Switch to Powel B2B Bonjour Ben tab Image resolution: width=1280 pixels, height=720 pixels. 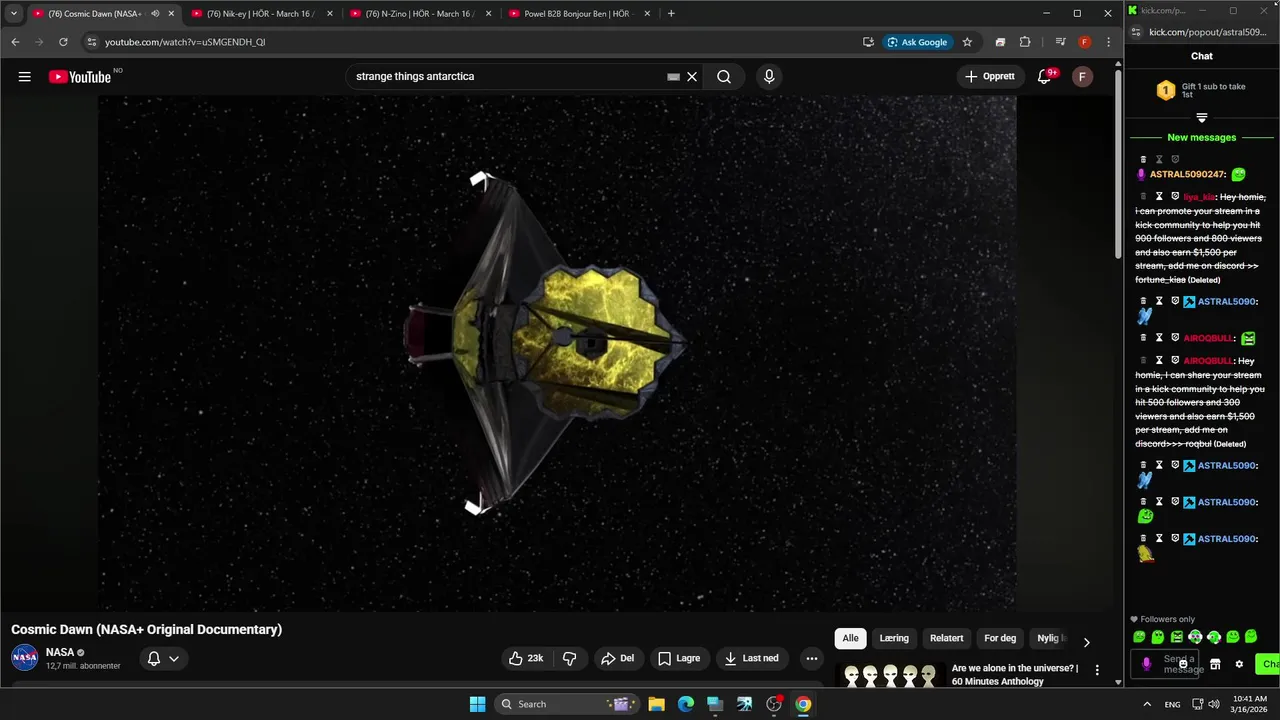577,14
